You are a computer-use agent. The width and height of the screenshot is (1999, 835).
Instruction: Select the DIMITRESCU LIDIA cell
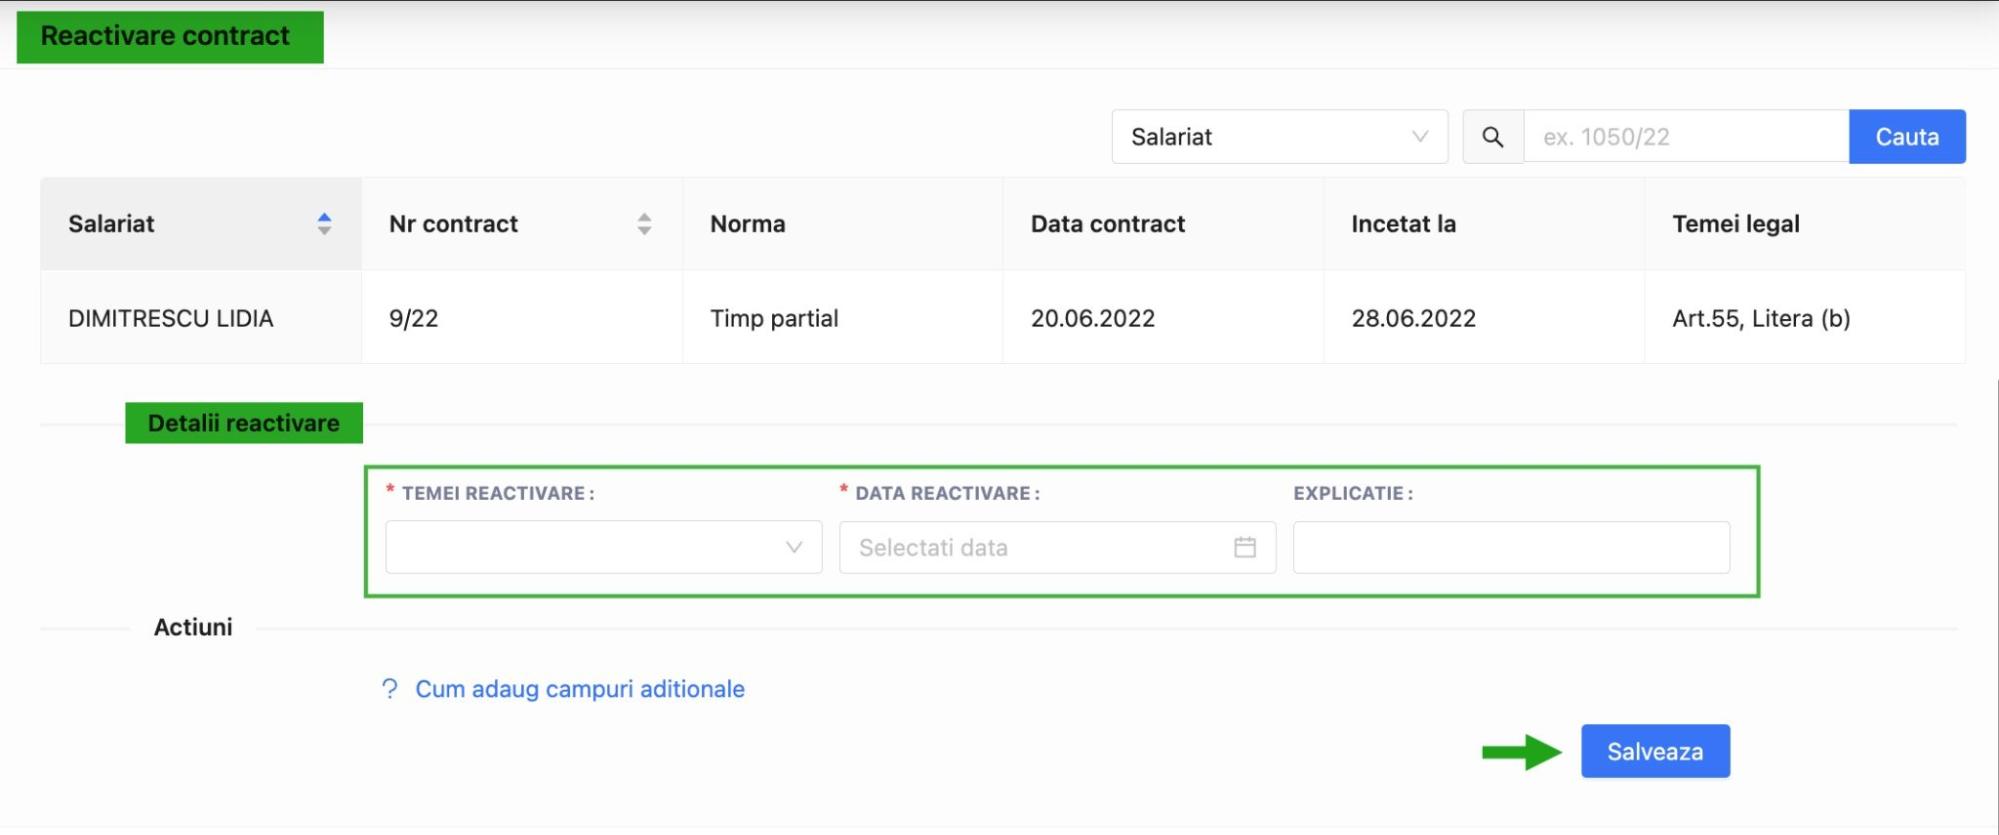[201, 317]
